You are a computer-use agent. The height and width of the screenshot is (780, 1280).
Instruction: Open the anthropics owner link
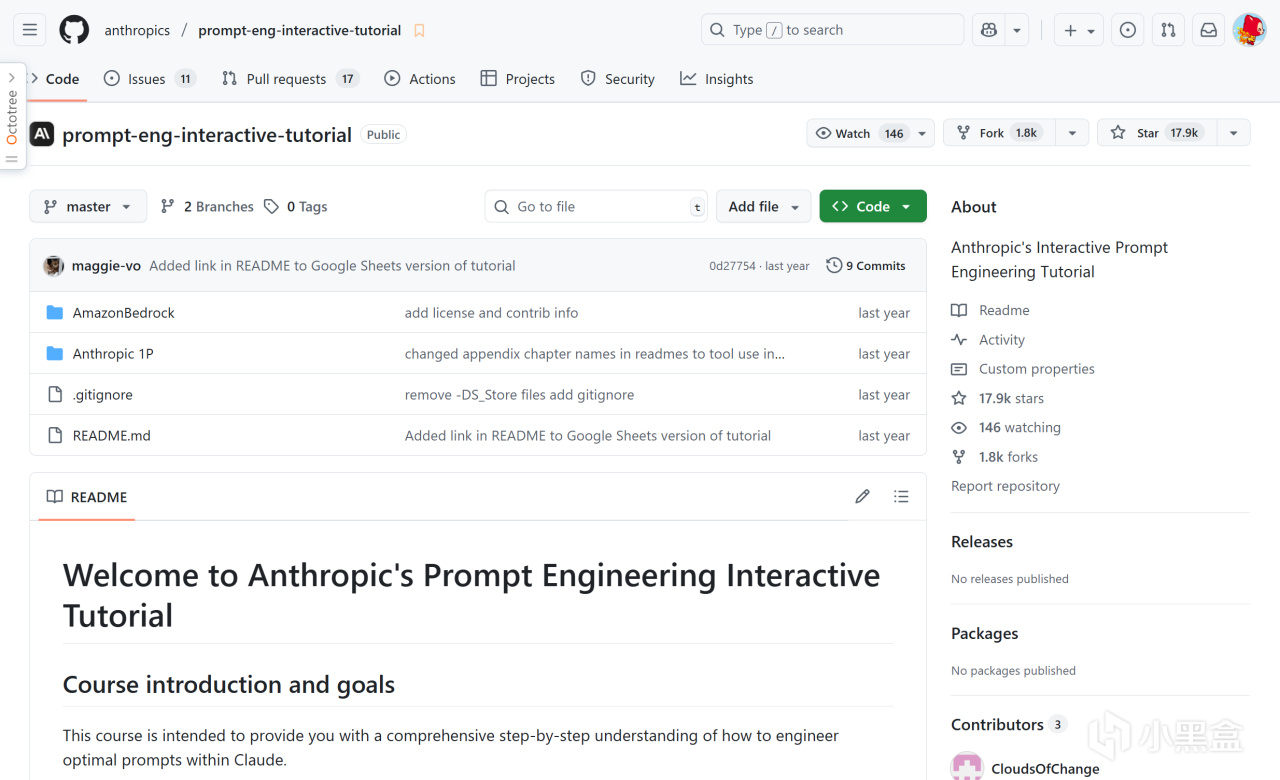coord(137,30)
